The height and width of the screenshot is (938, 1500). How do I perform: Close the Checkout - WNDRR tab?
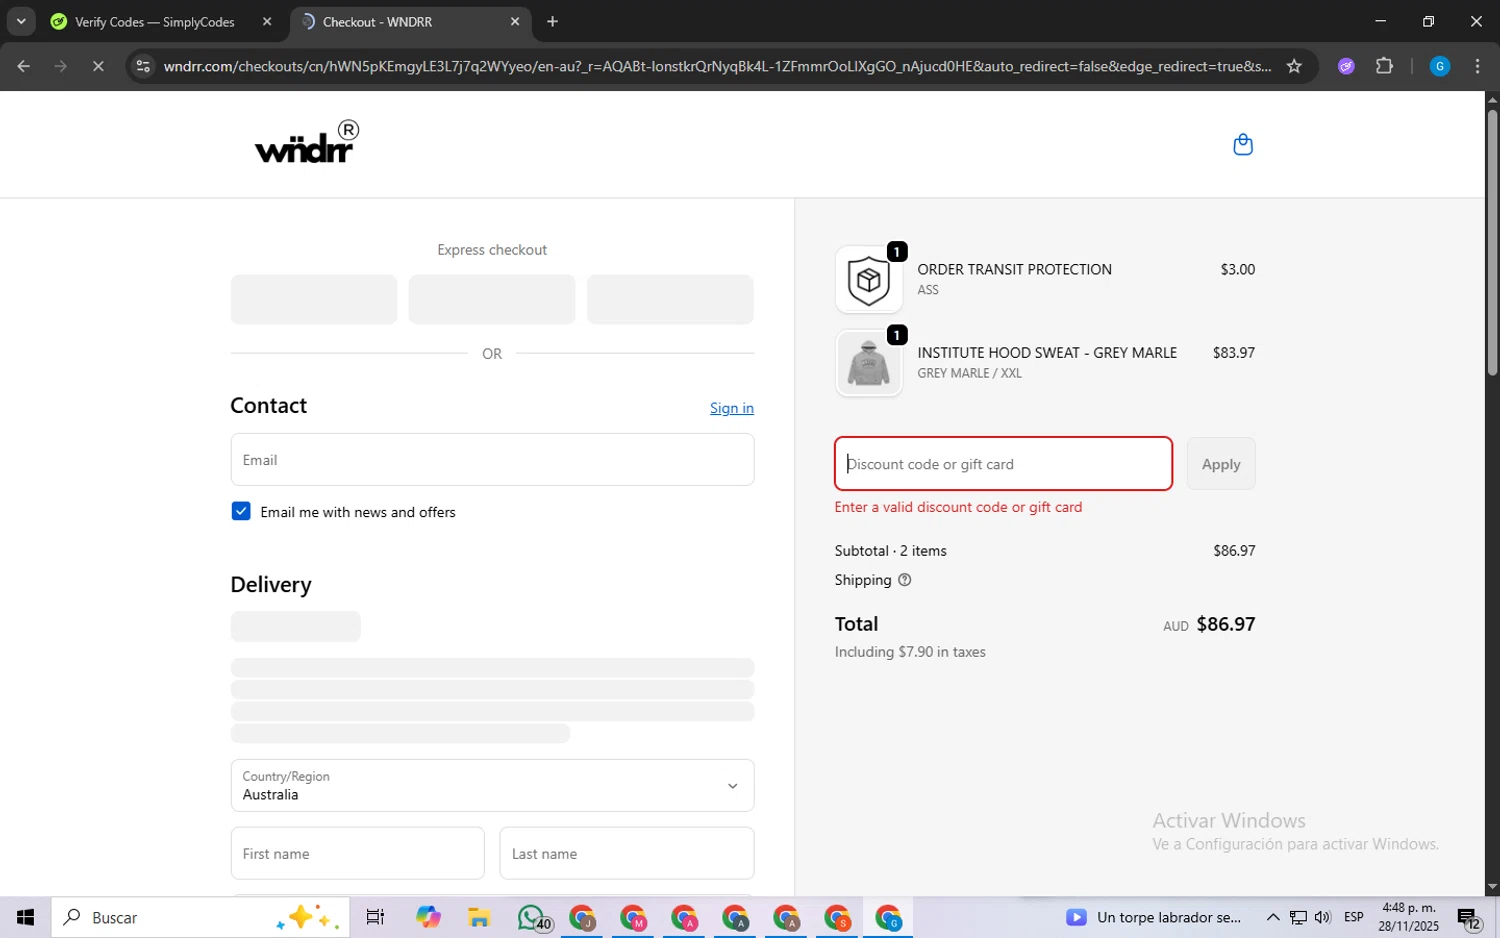515,21
